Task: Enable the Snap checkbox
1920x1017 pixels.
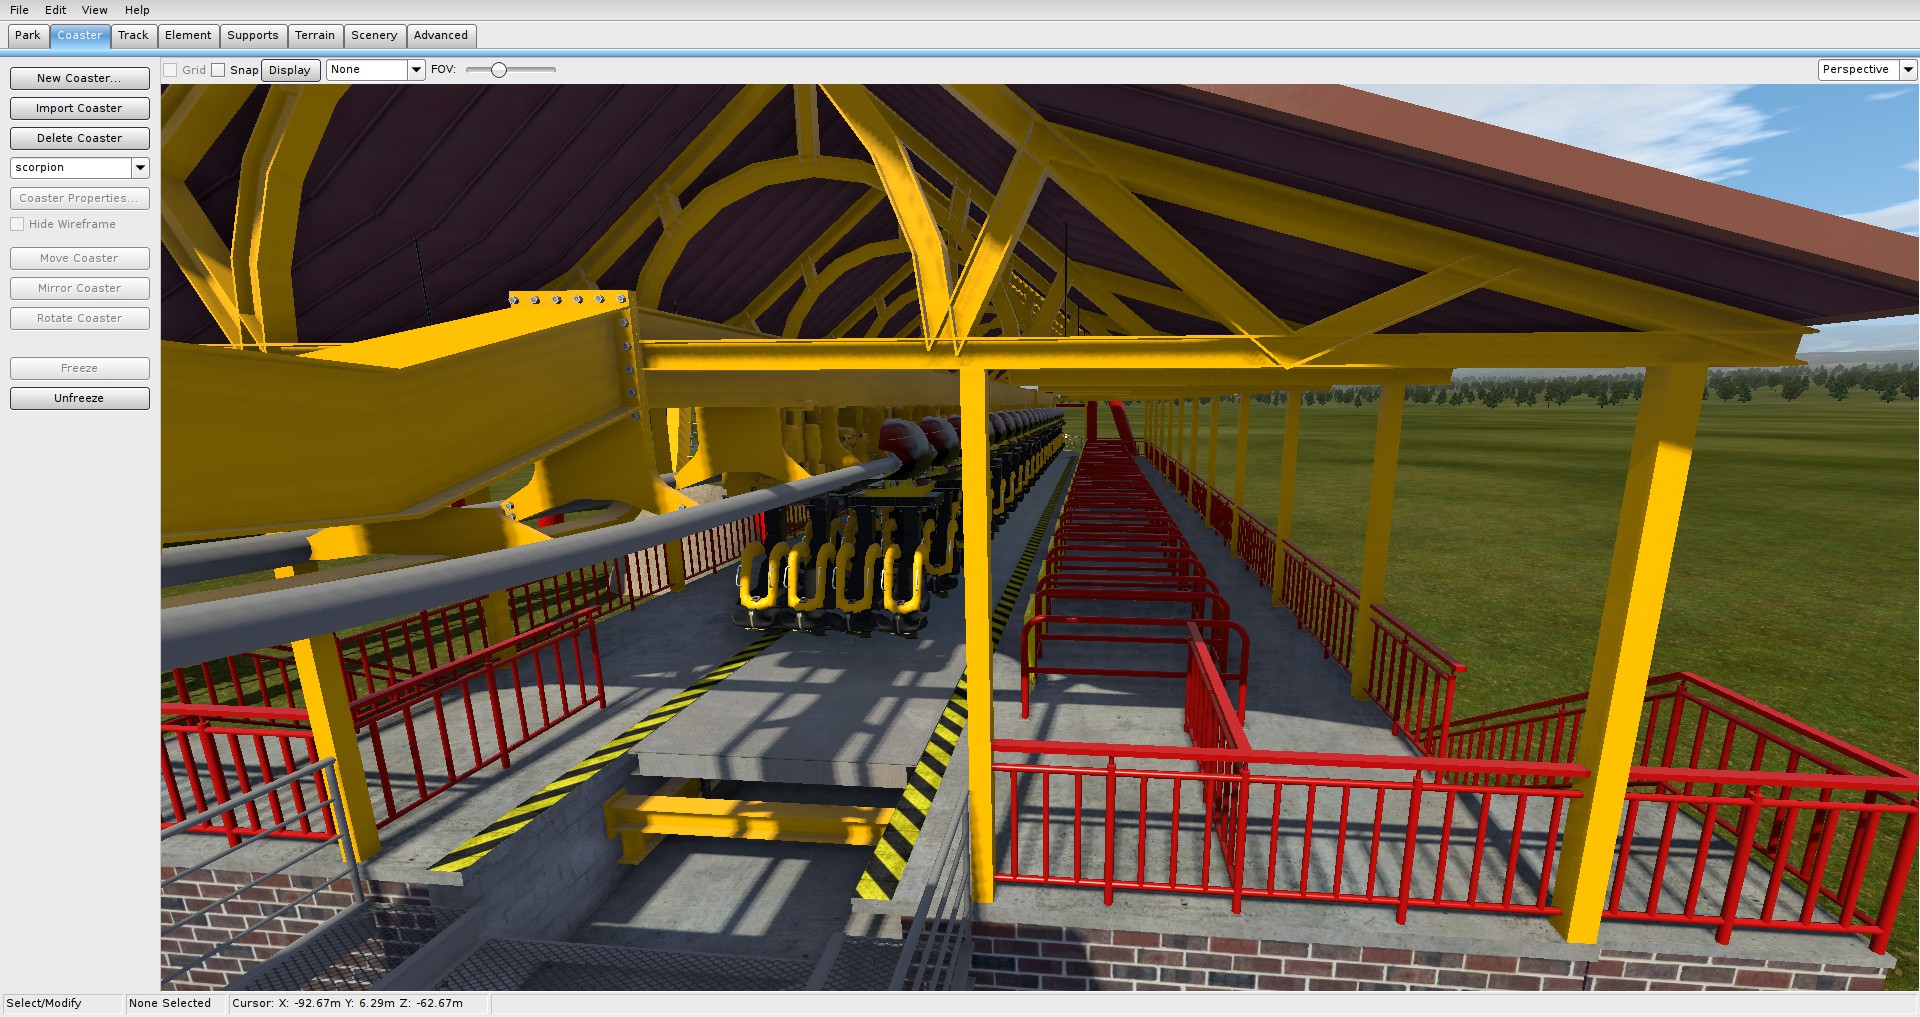Action: (x=218, y=70)
